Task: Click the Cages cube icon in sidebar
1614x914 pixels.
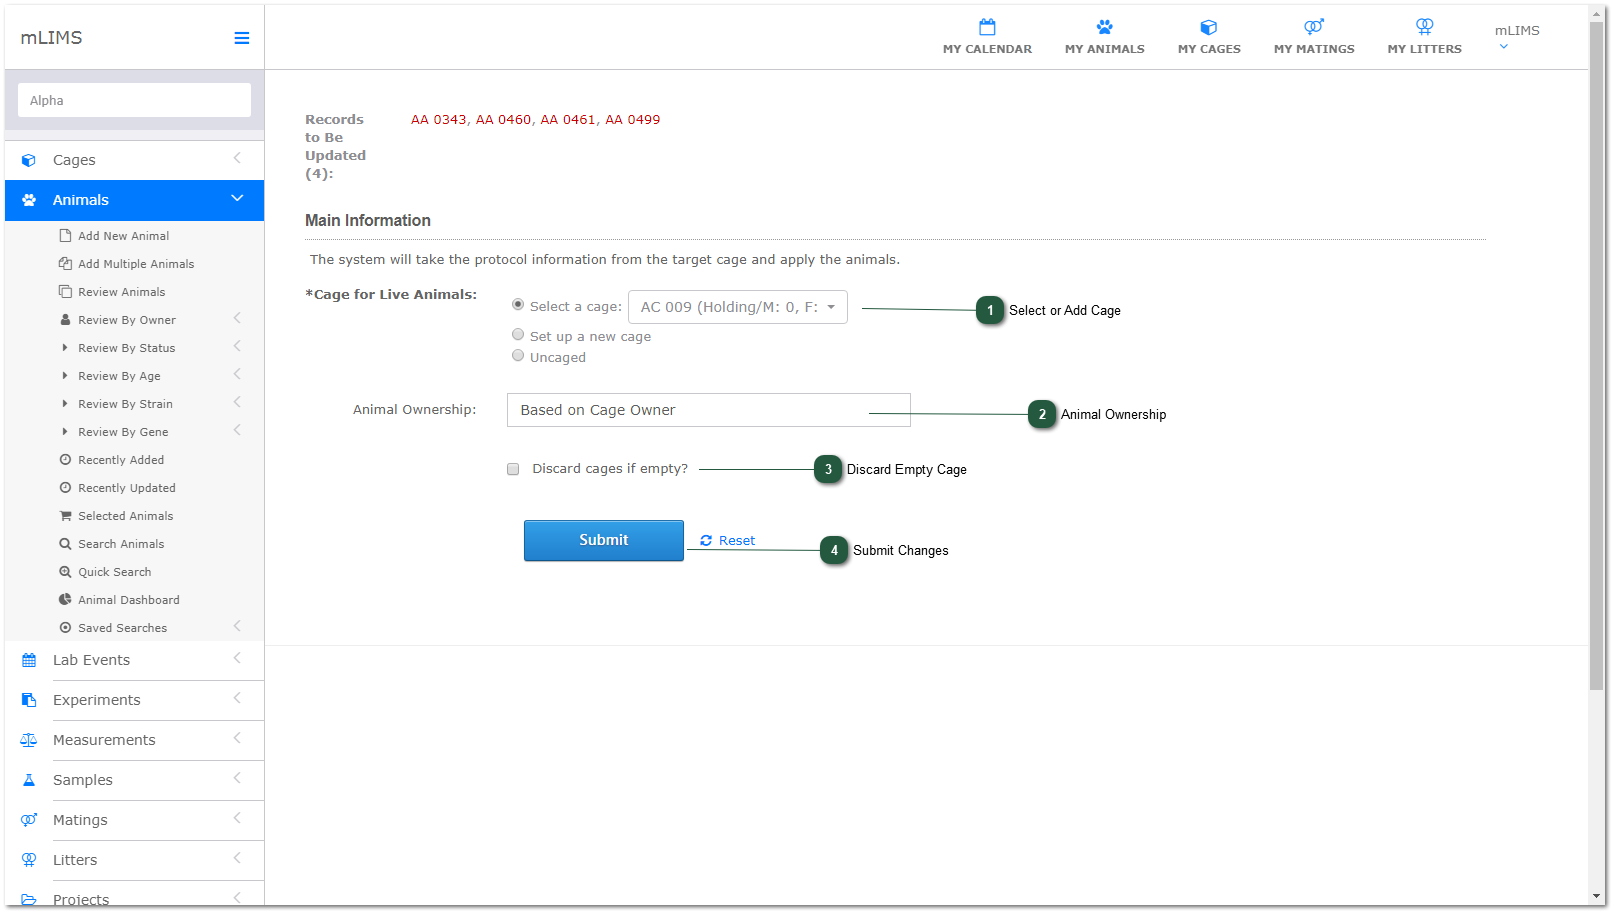Action: [29, 160]
